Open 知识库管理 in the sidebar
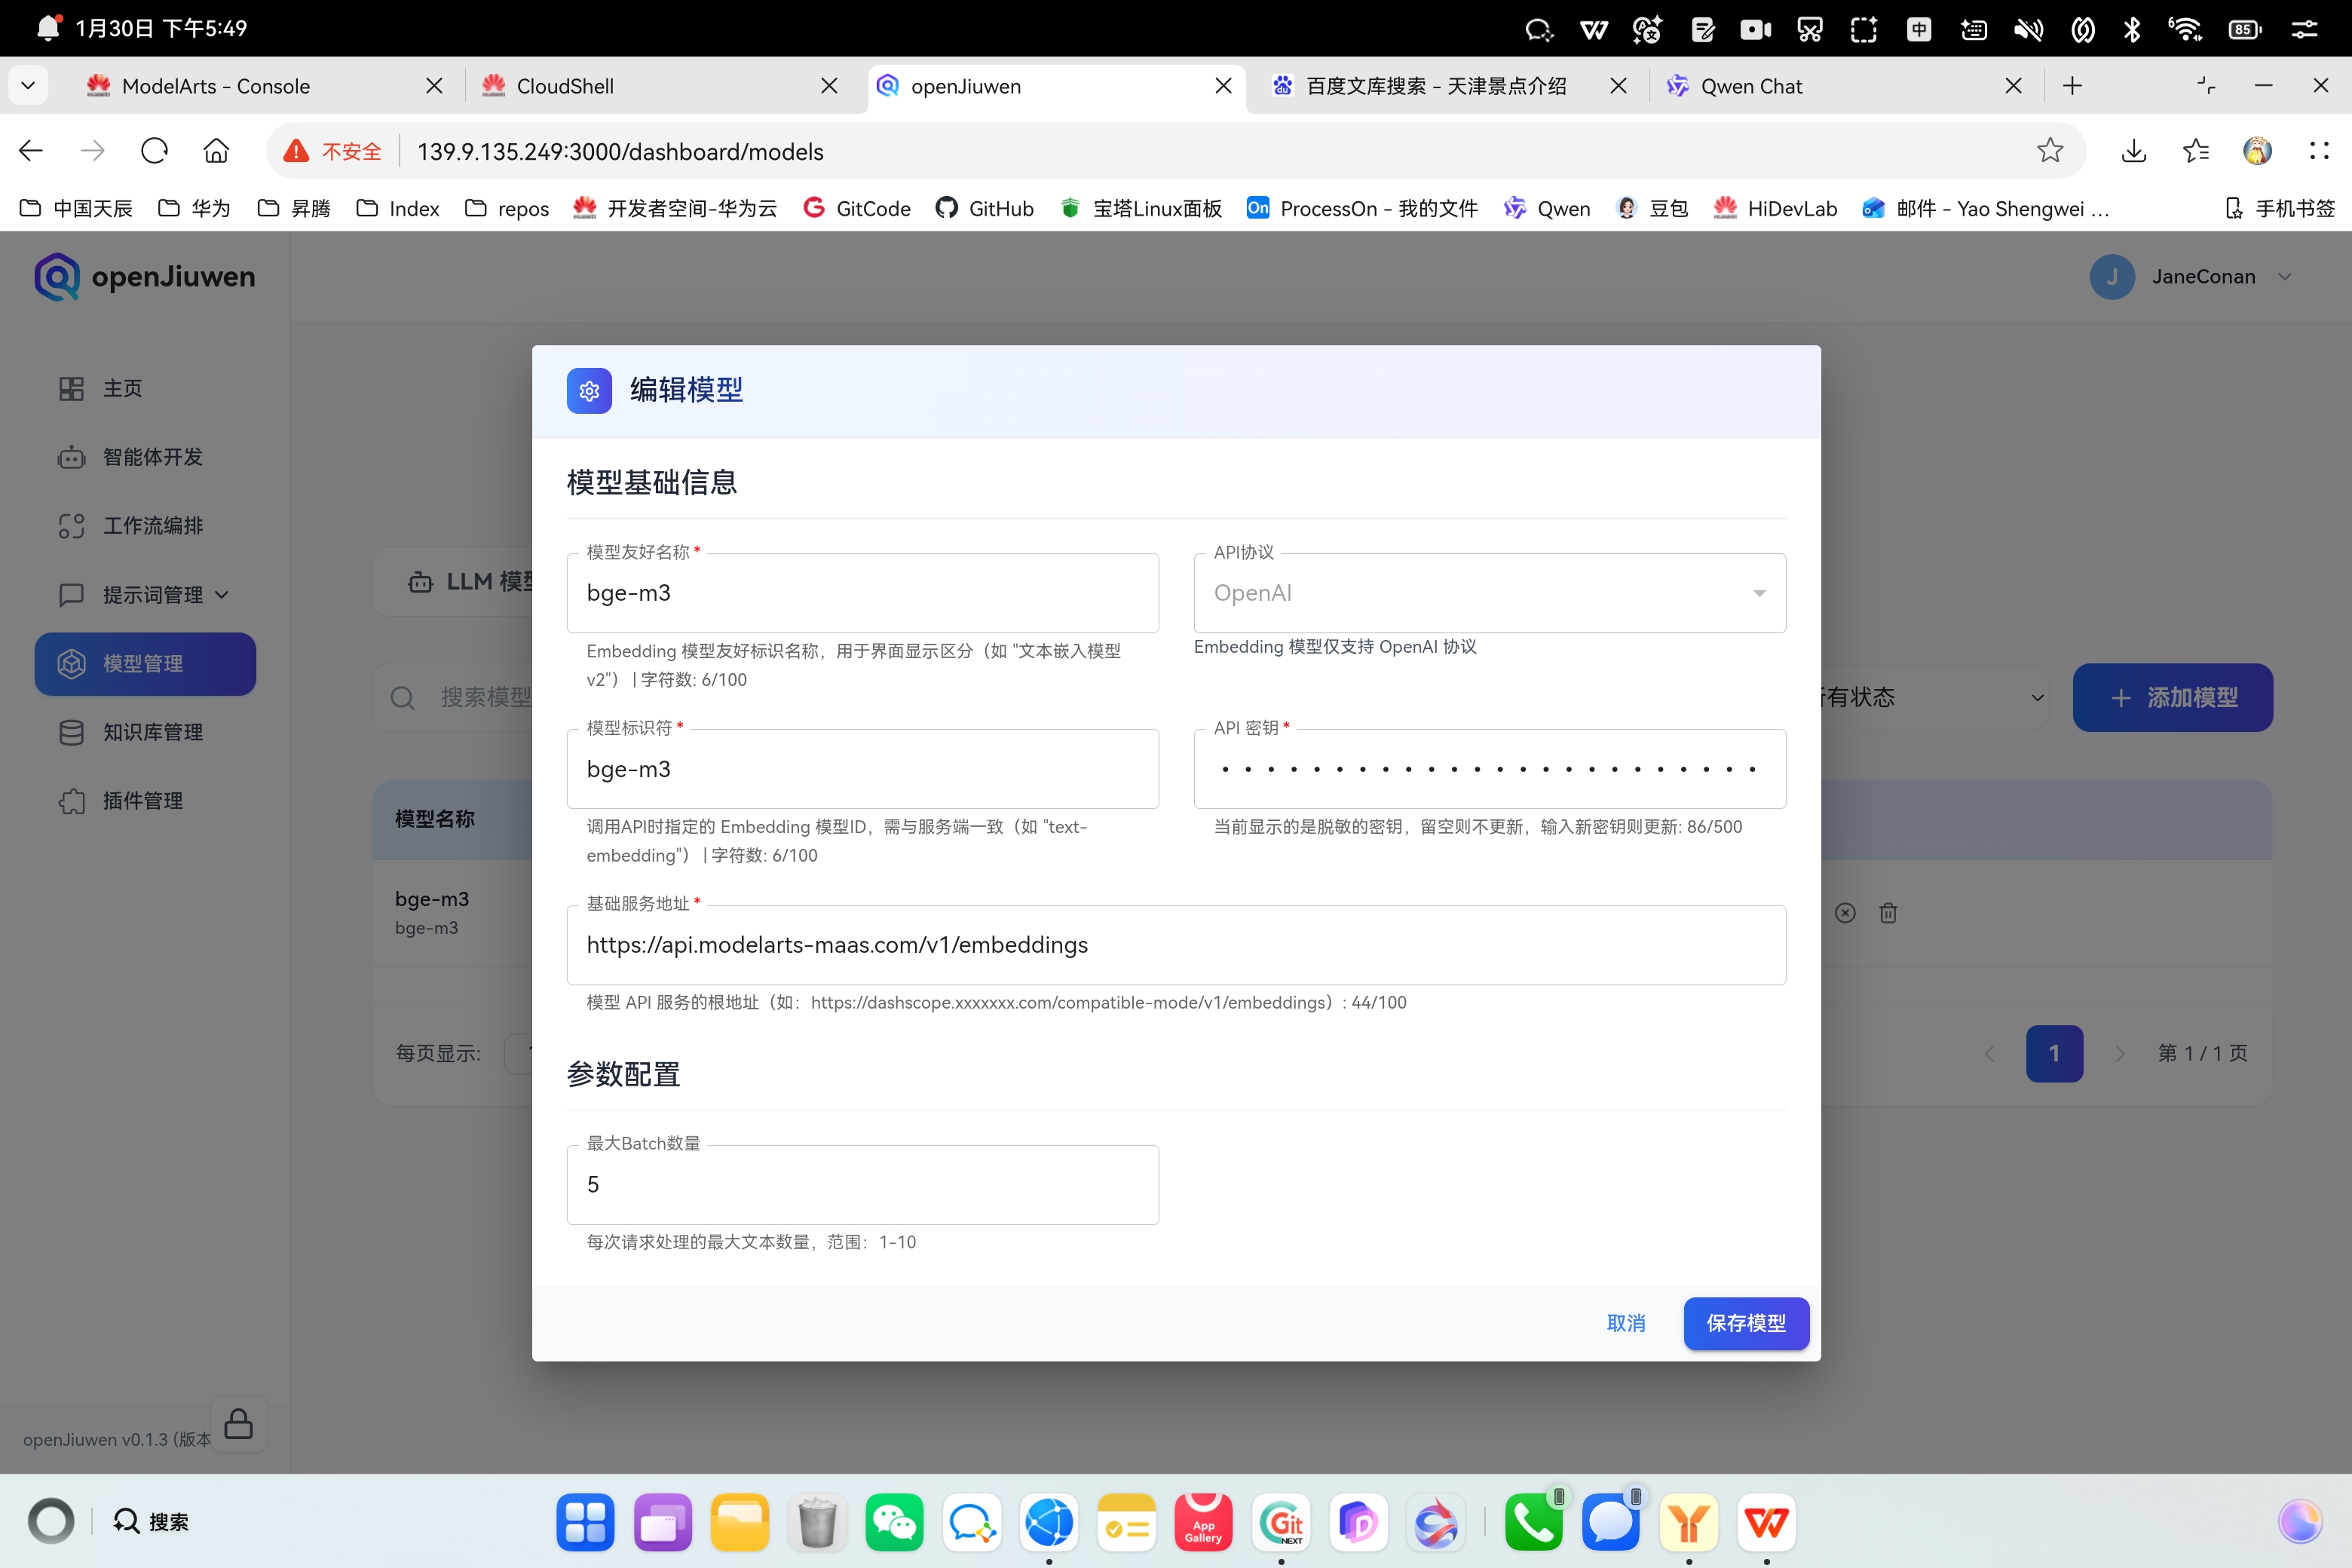The width and height of the screenshot is (2352, 1568). 152,732
